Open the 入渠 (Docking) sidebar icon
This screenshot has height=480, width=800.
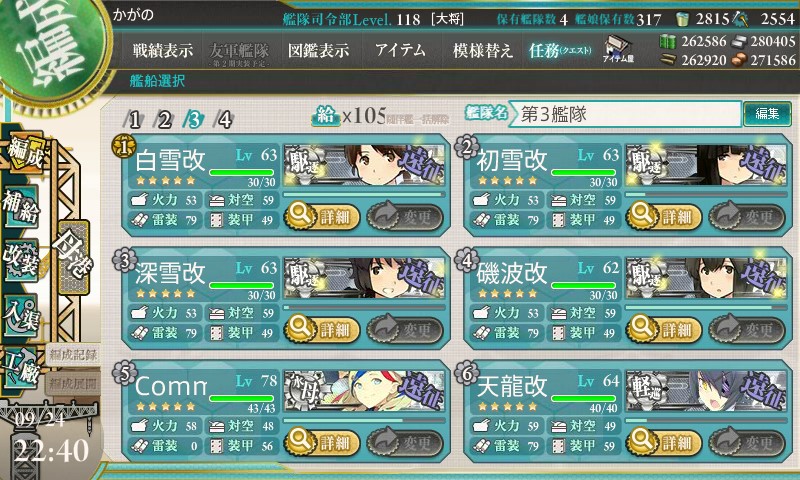21,315
